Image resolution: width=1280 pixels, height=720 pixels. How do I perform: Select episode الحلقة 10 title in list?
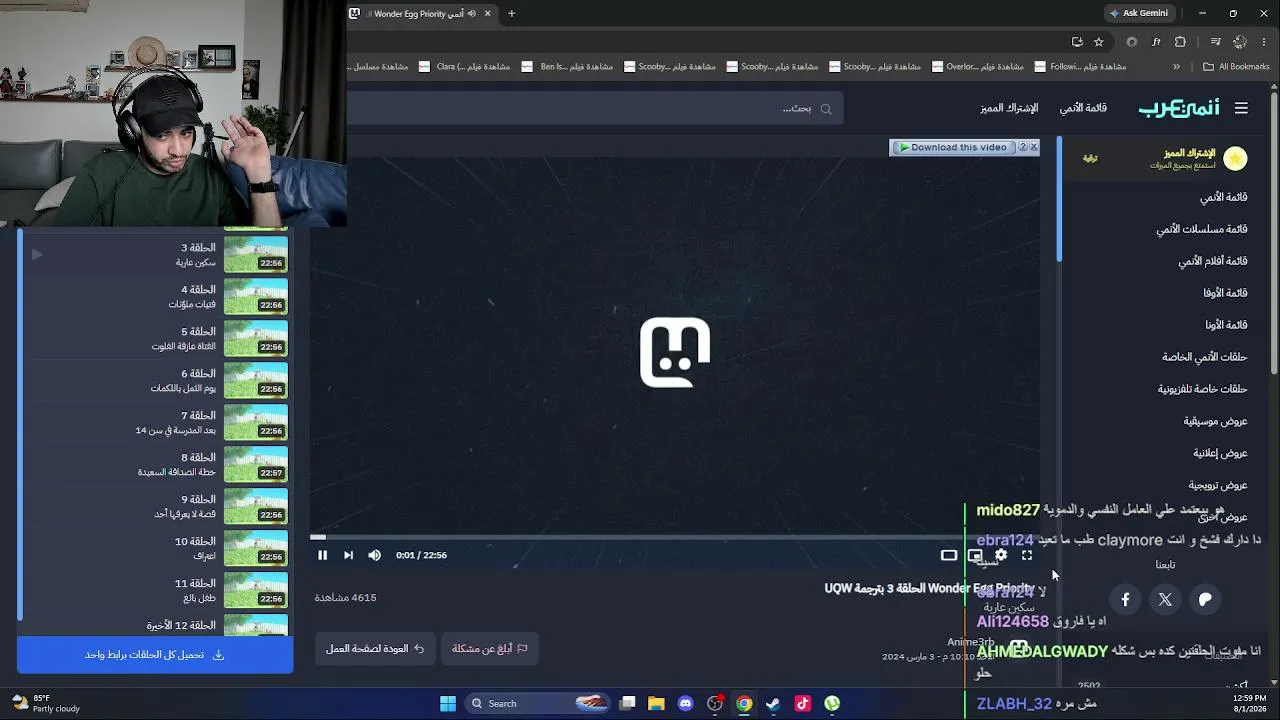[x=195, y=541]
